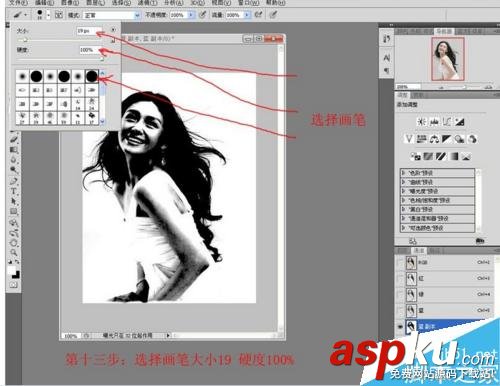Image resolution: width=500 pixels, height=386 pixels.
Task: Select the Eraser tool in the toolbox
Action: point(14,139)
